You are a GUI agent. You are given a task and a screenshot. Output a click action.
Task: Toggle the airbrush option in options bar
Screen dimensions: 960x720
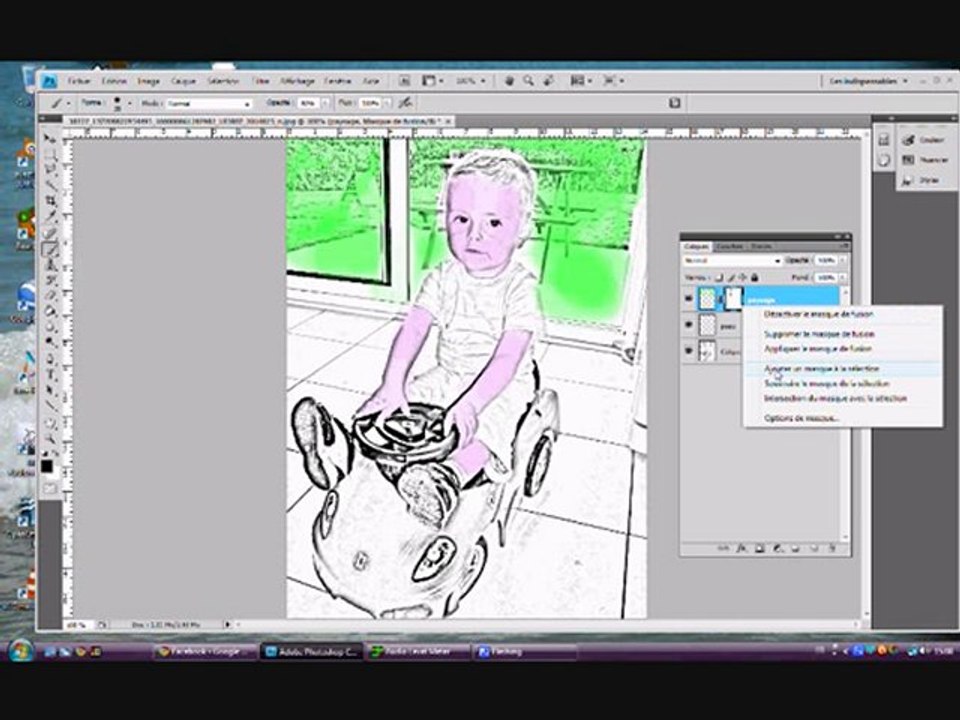(x=405, y=103)
